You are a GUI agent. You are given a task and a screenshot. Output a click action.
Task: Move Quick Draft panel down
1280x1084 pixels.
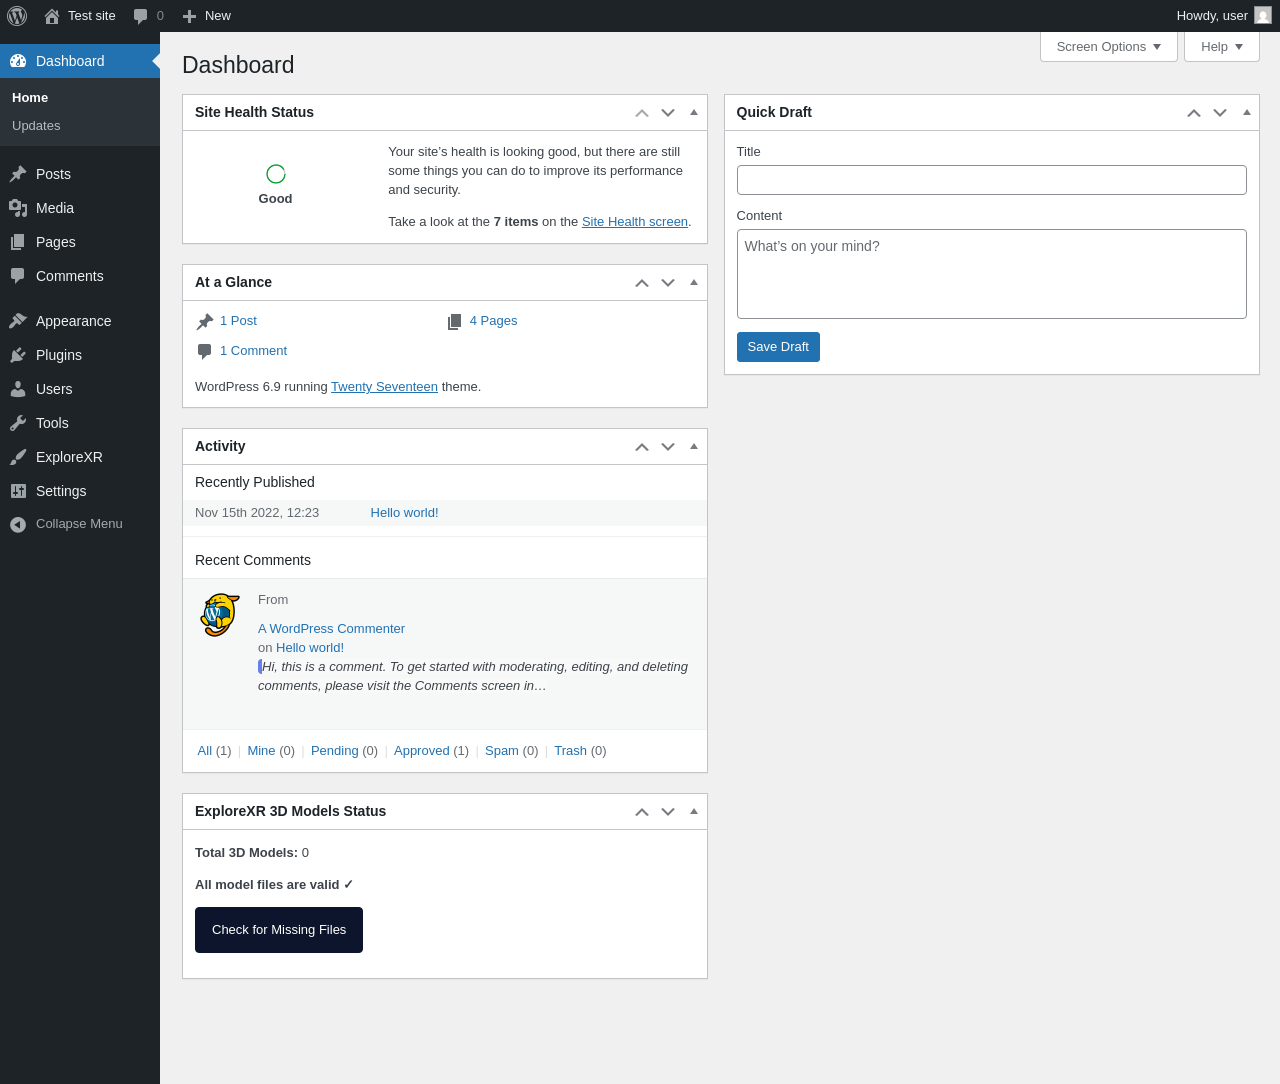click(1220, 113)
